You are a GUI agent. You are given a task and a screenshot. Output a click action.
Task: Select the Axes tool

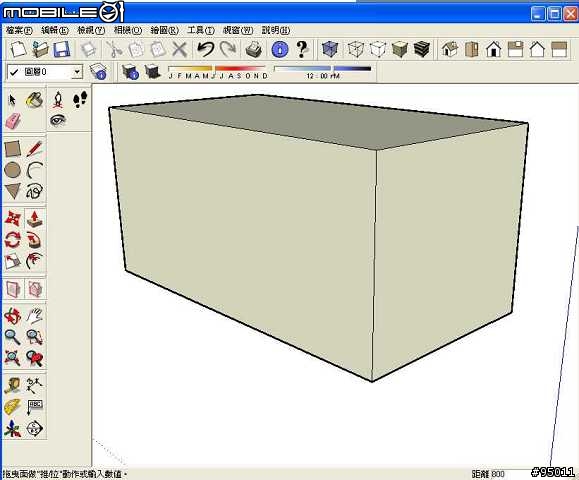[x=13, y=429]
